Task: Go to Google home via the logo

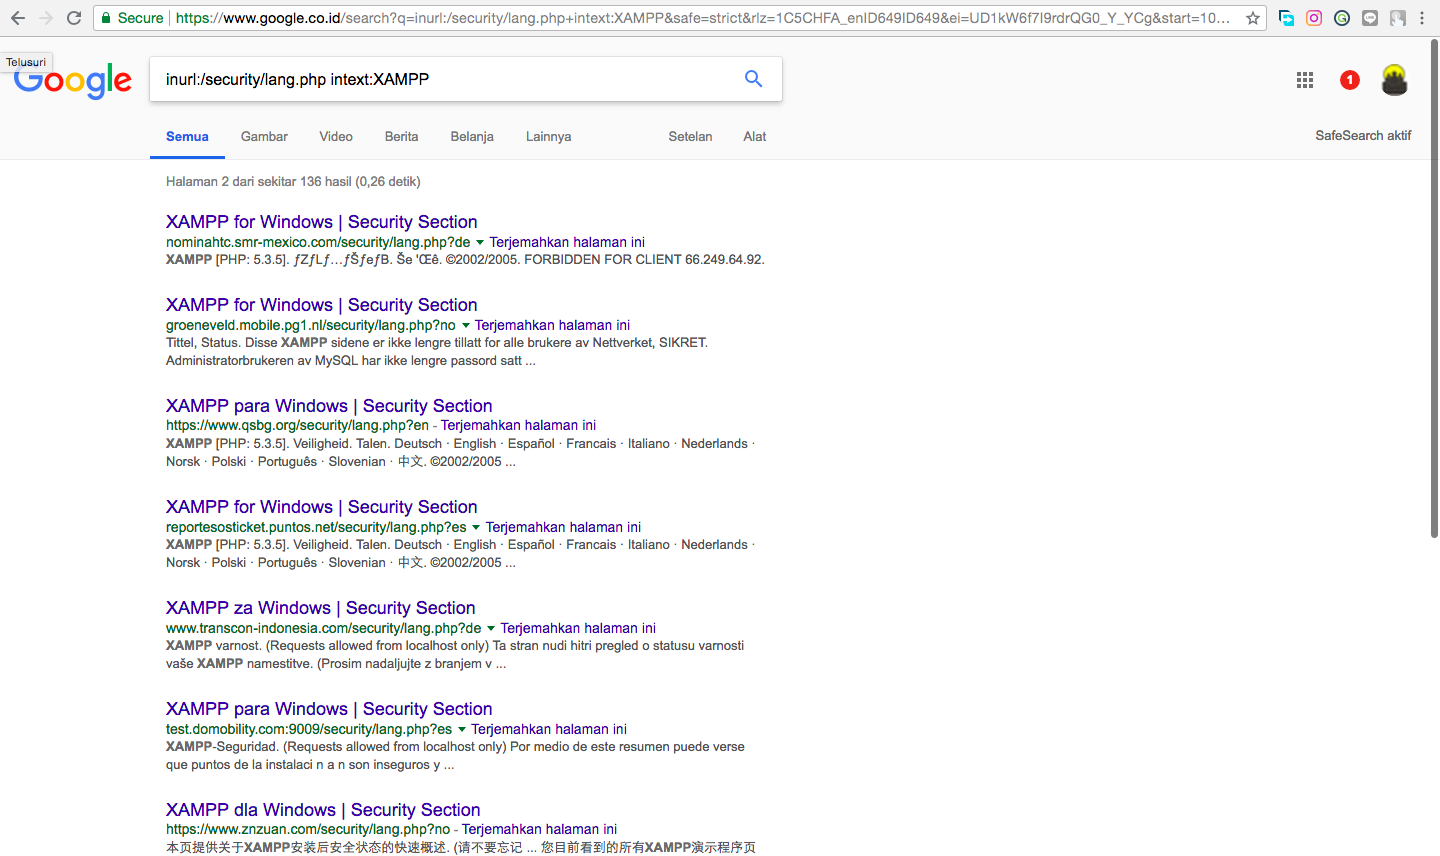Action: coord(73,82)
